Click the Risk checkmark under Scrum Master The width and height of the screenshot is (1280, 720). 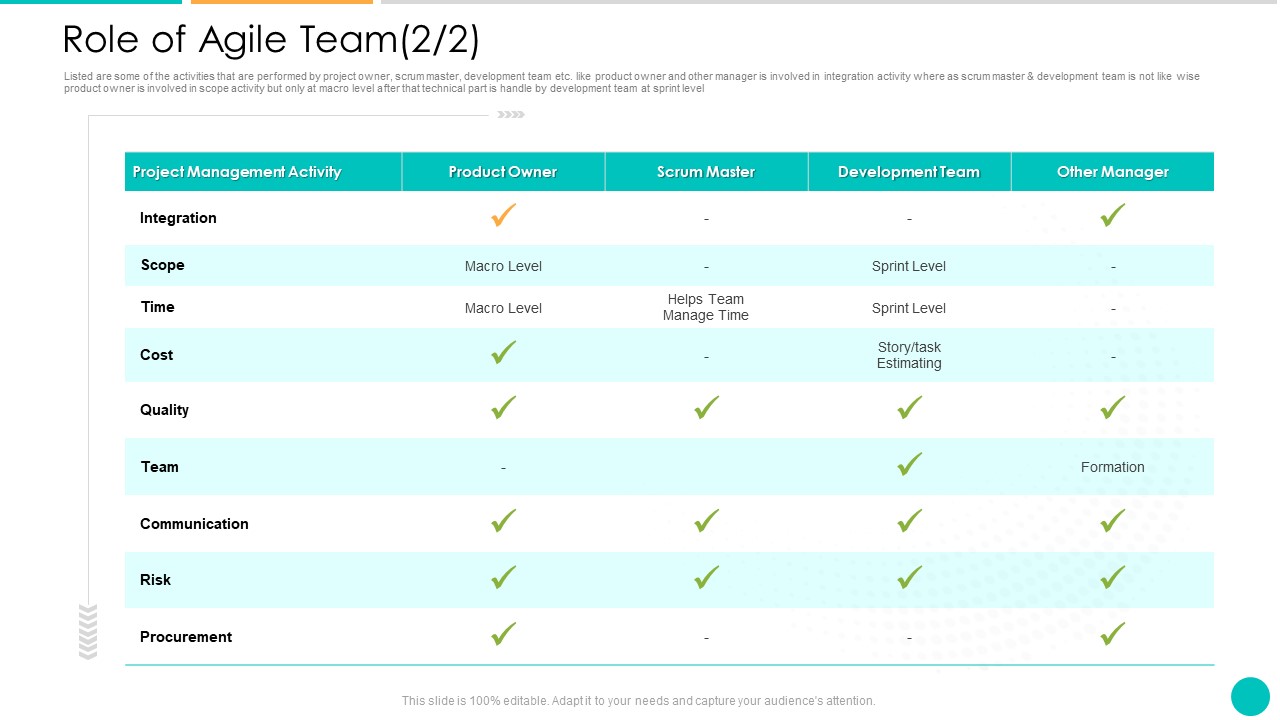[707, 577]
